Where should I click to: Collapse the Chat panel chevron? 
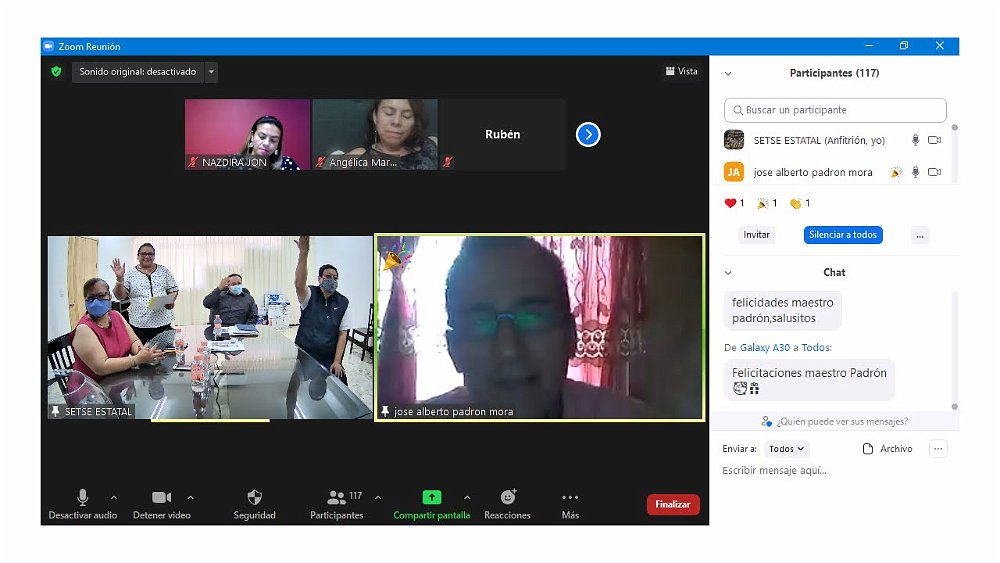coord(728,272)
